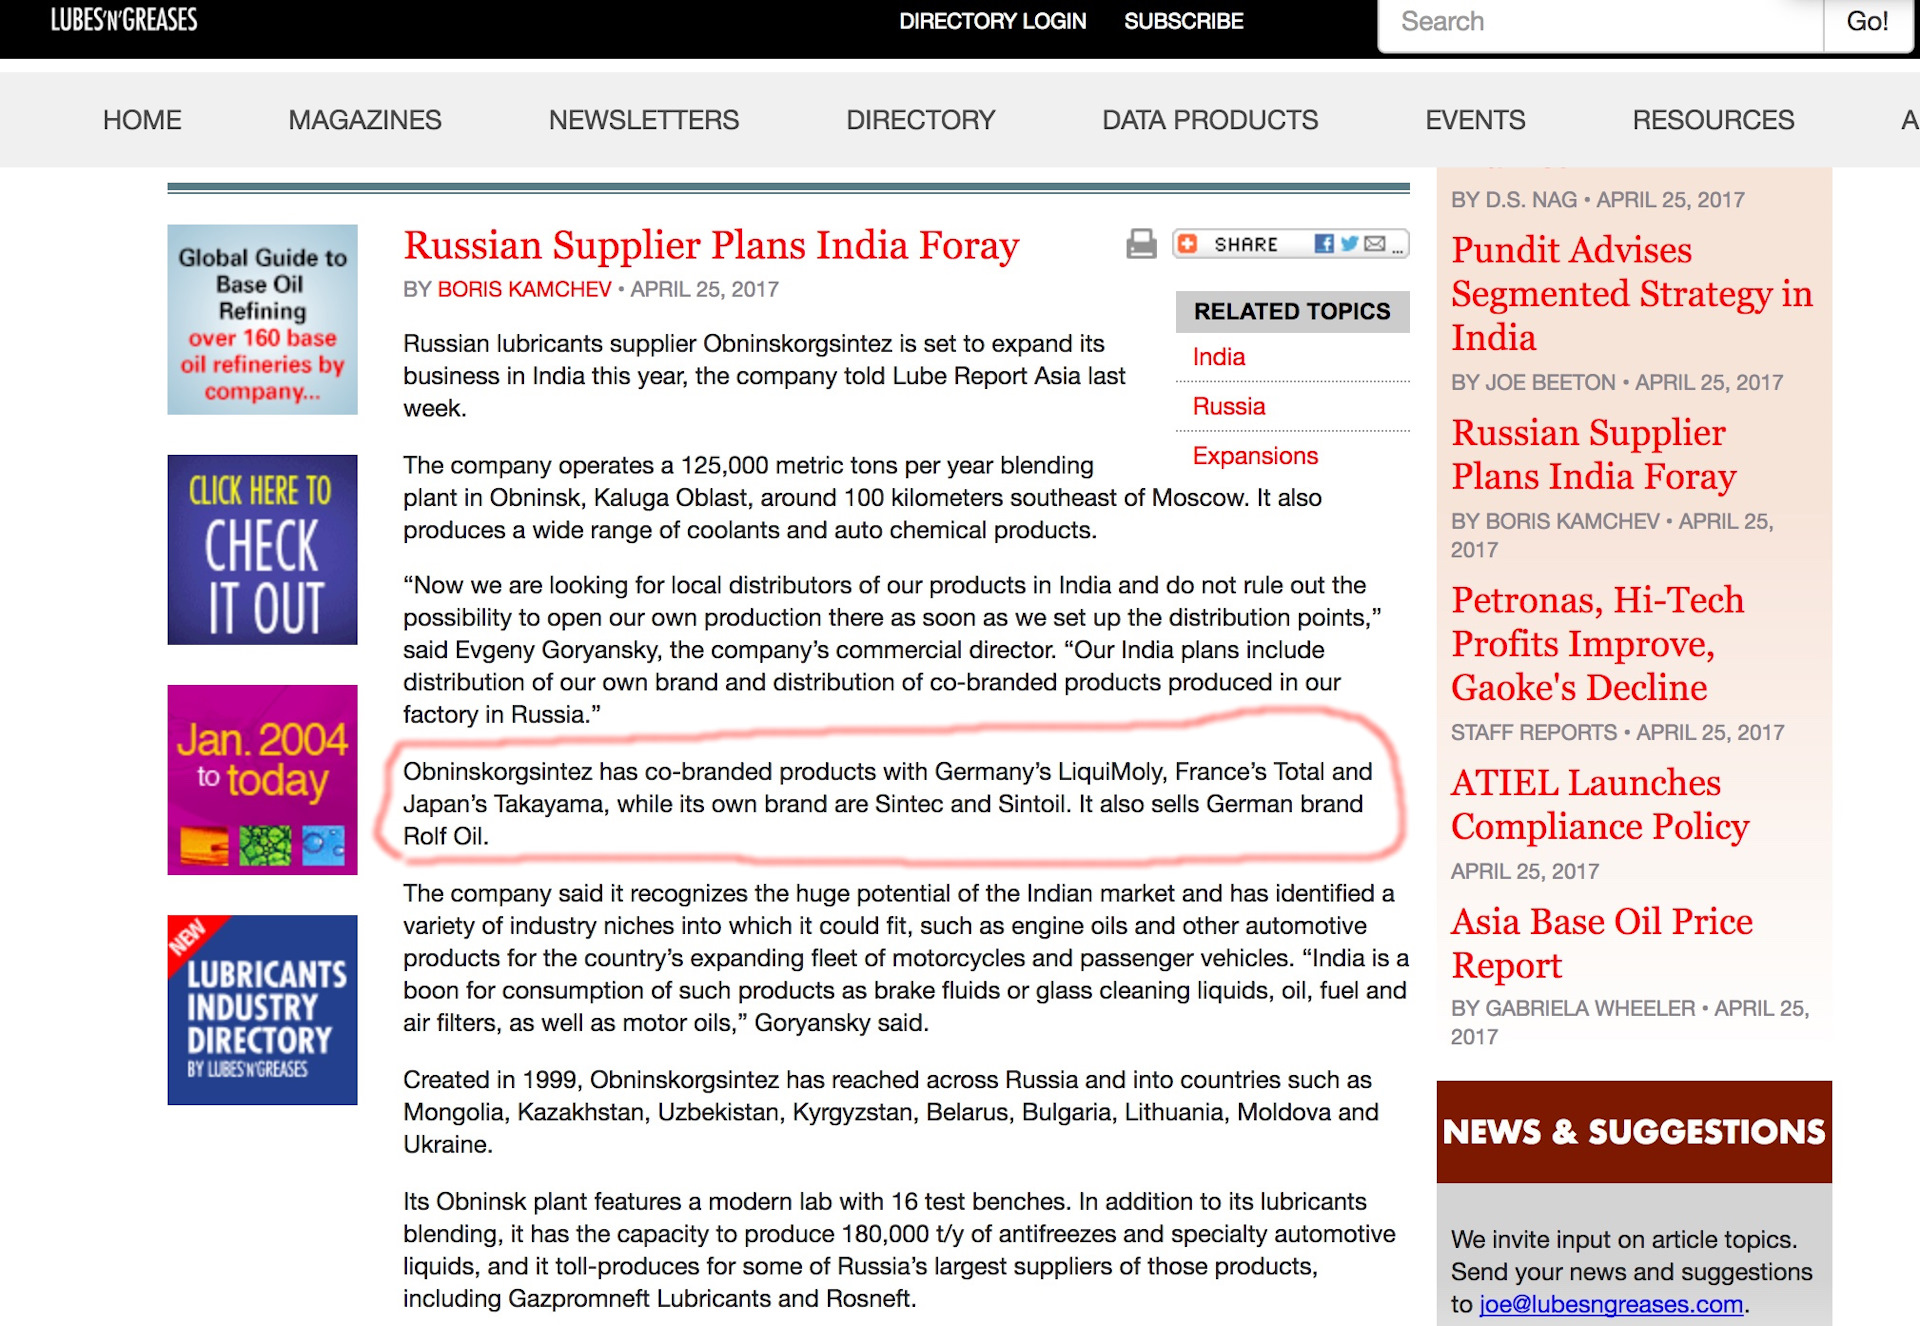Click the Lubes'n'Greases logo
1920x1326 pixels.
(124, 20)
